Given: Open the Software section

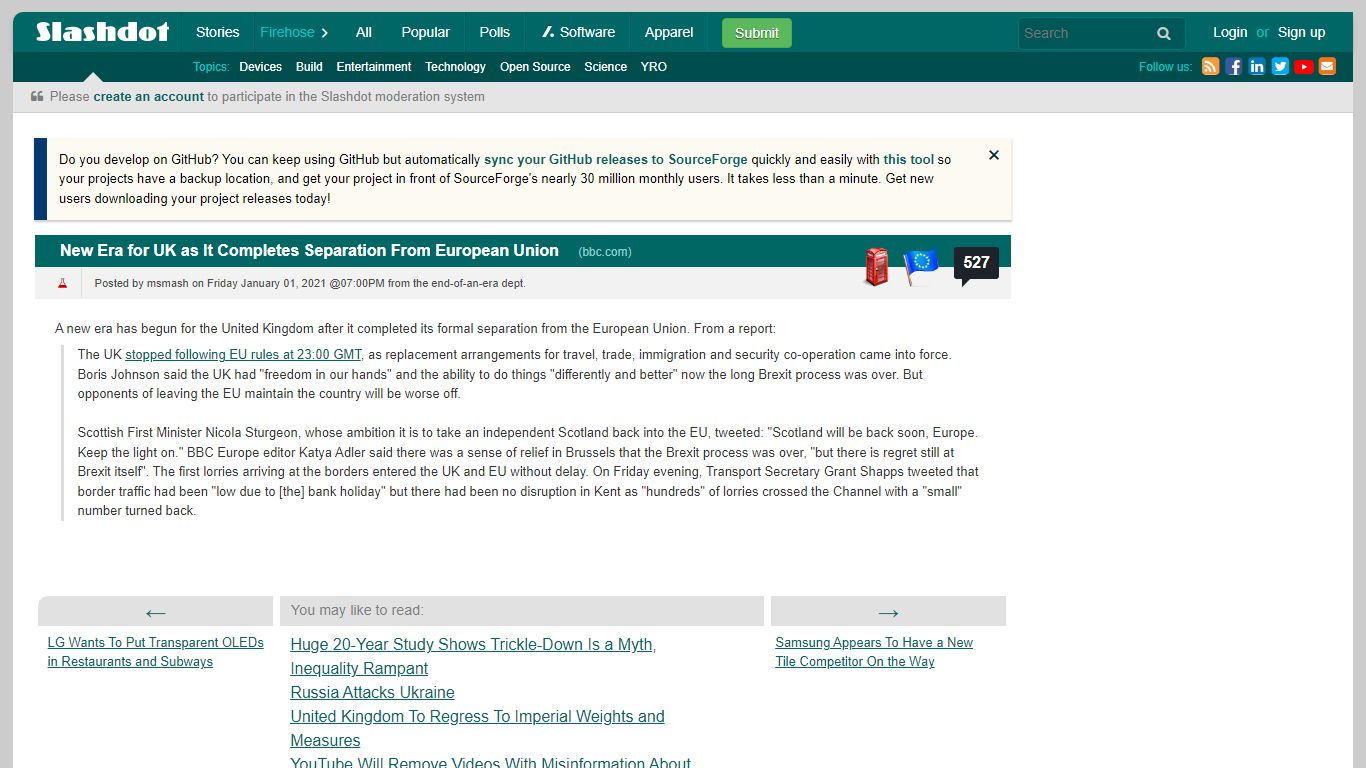Looking at the screenshot, I should click(579, 32).
